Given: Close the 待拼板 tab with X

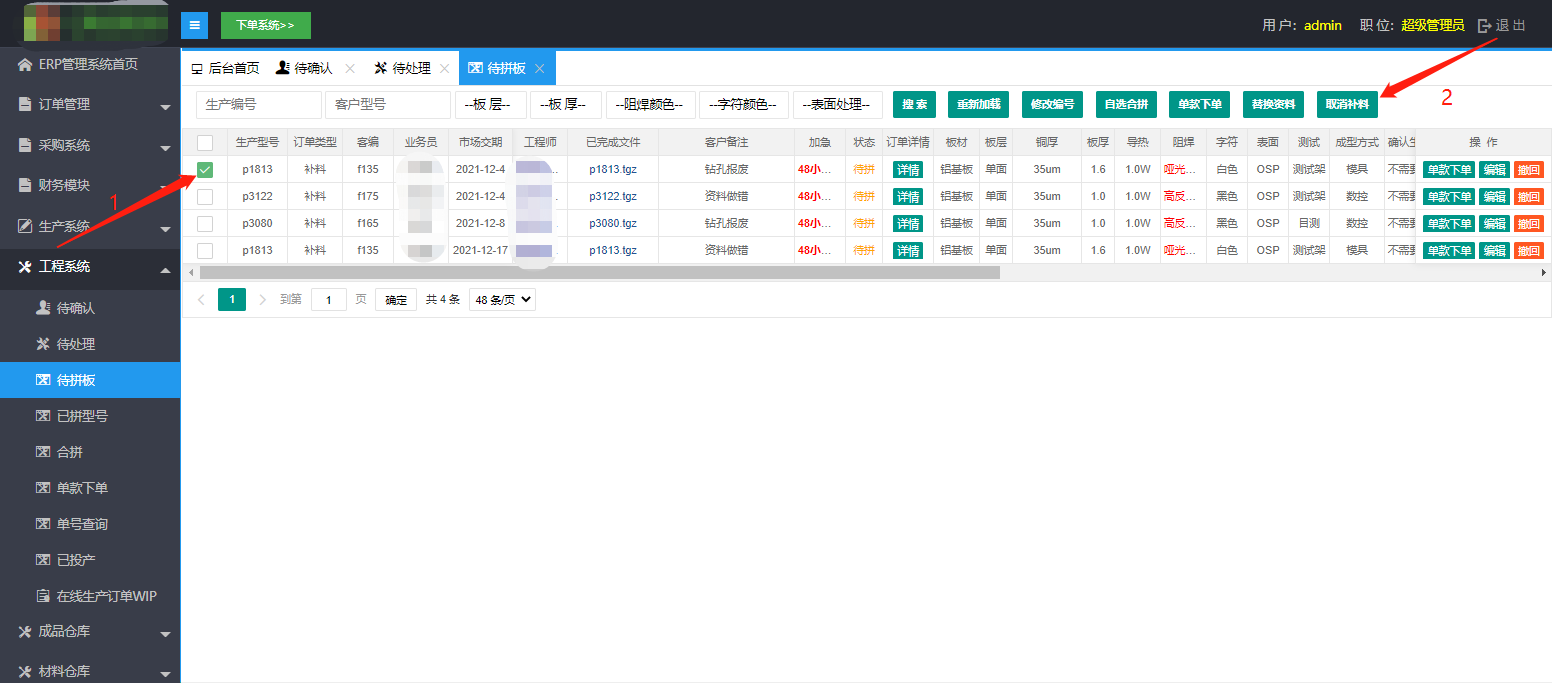Looking at the screenshot, I should (x=539, y=68).
